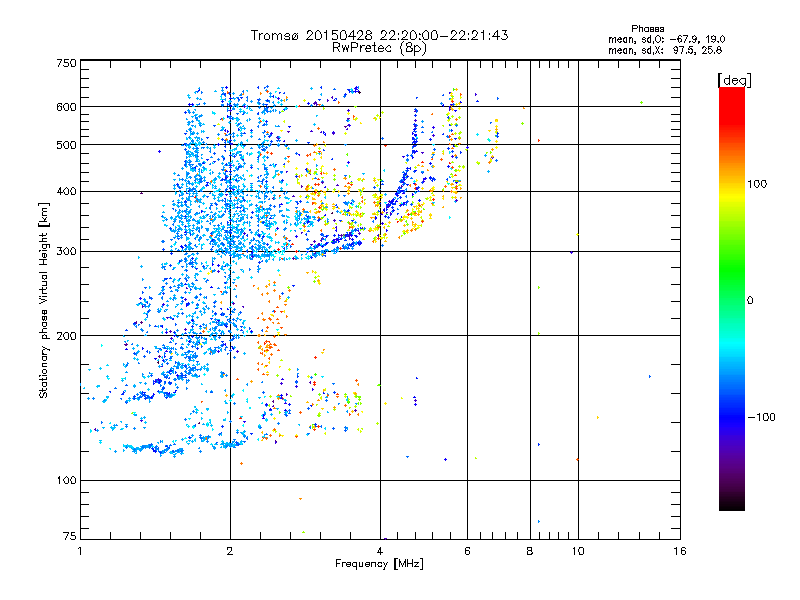Click the light-blue E-layer trace near 115 km
The image size is (800, 600).
coord(153,449)
